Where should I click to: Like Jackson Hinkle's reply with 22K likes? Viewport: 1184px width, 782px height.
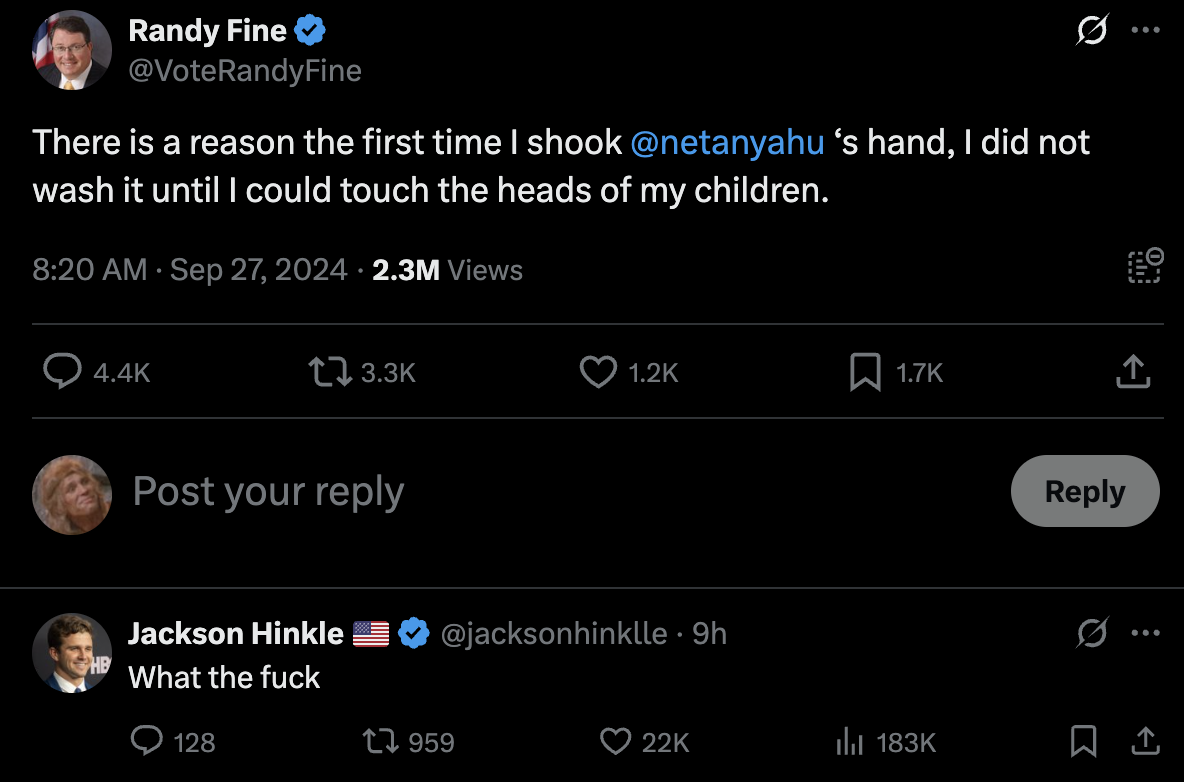614,742
